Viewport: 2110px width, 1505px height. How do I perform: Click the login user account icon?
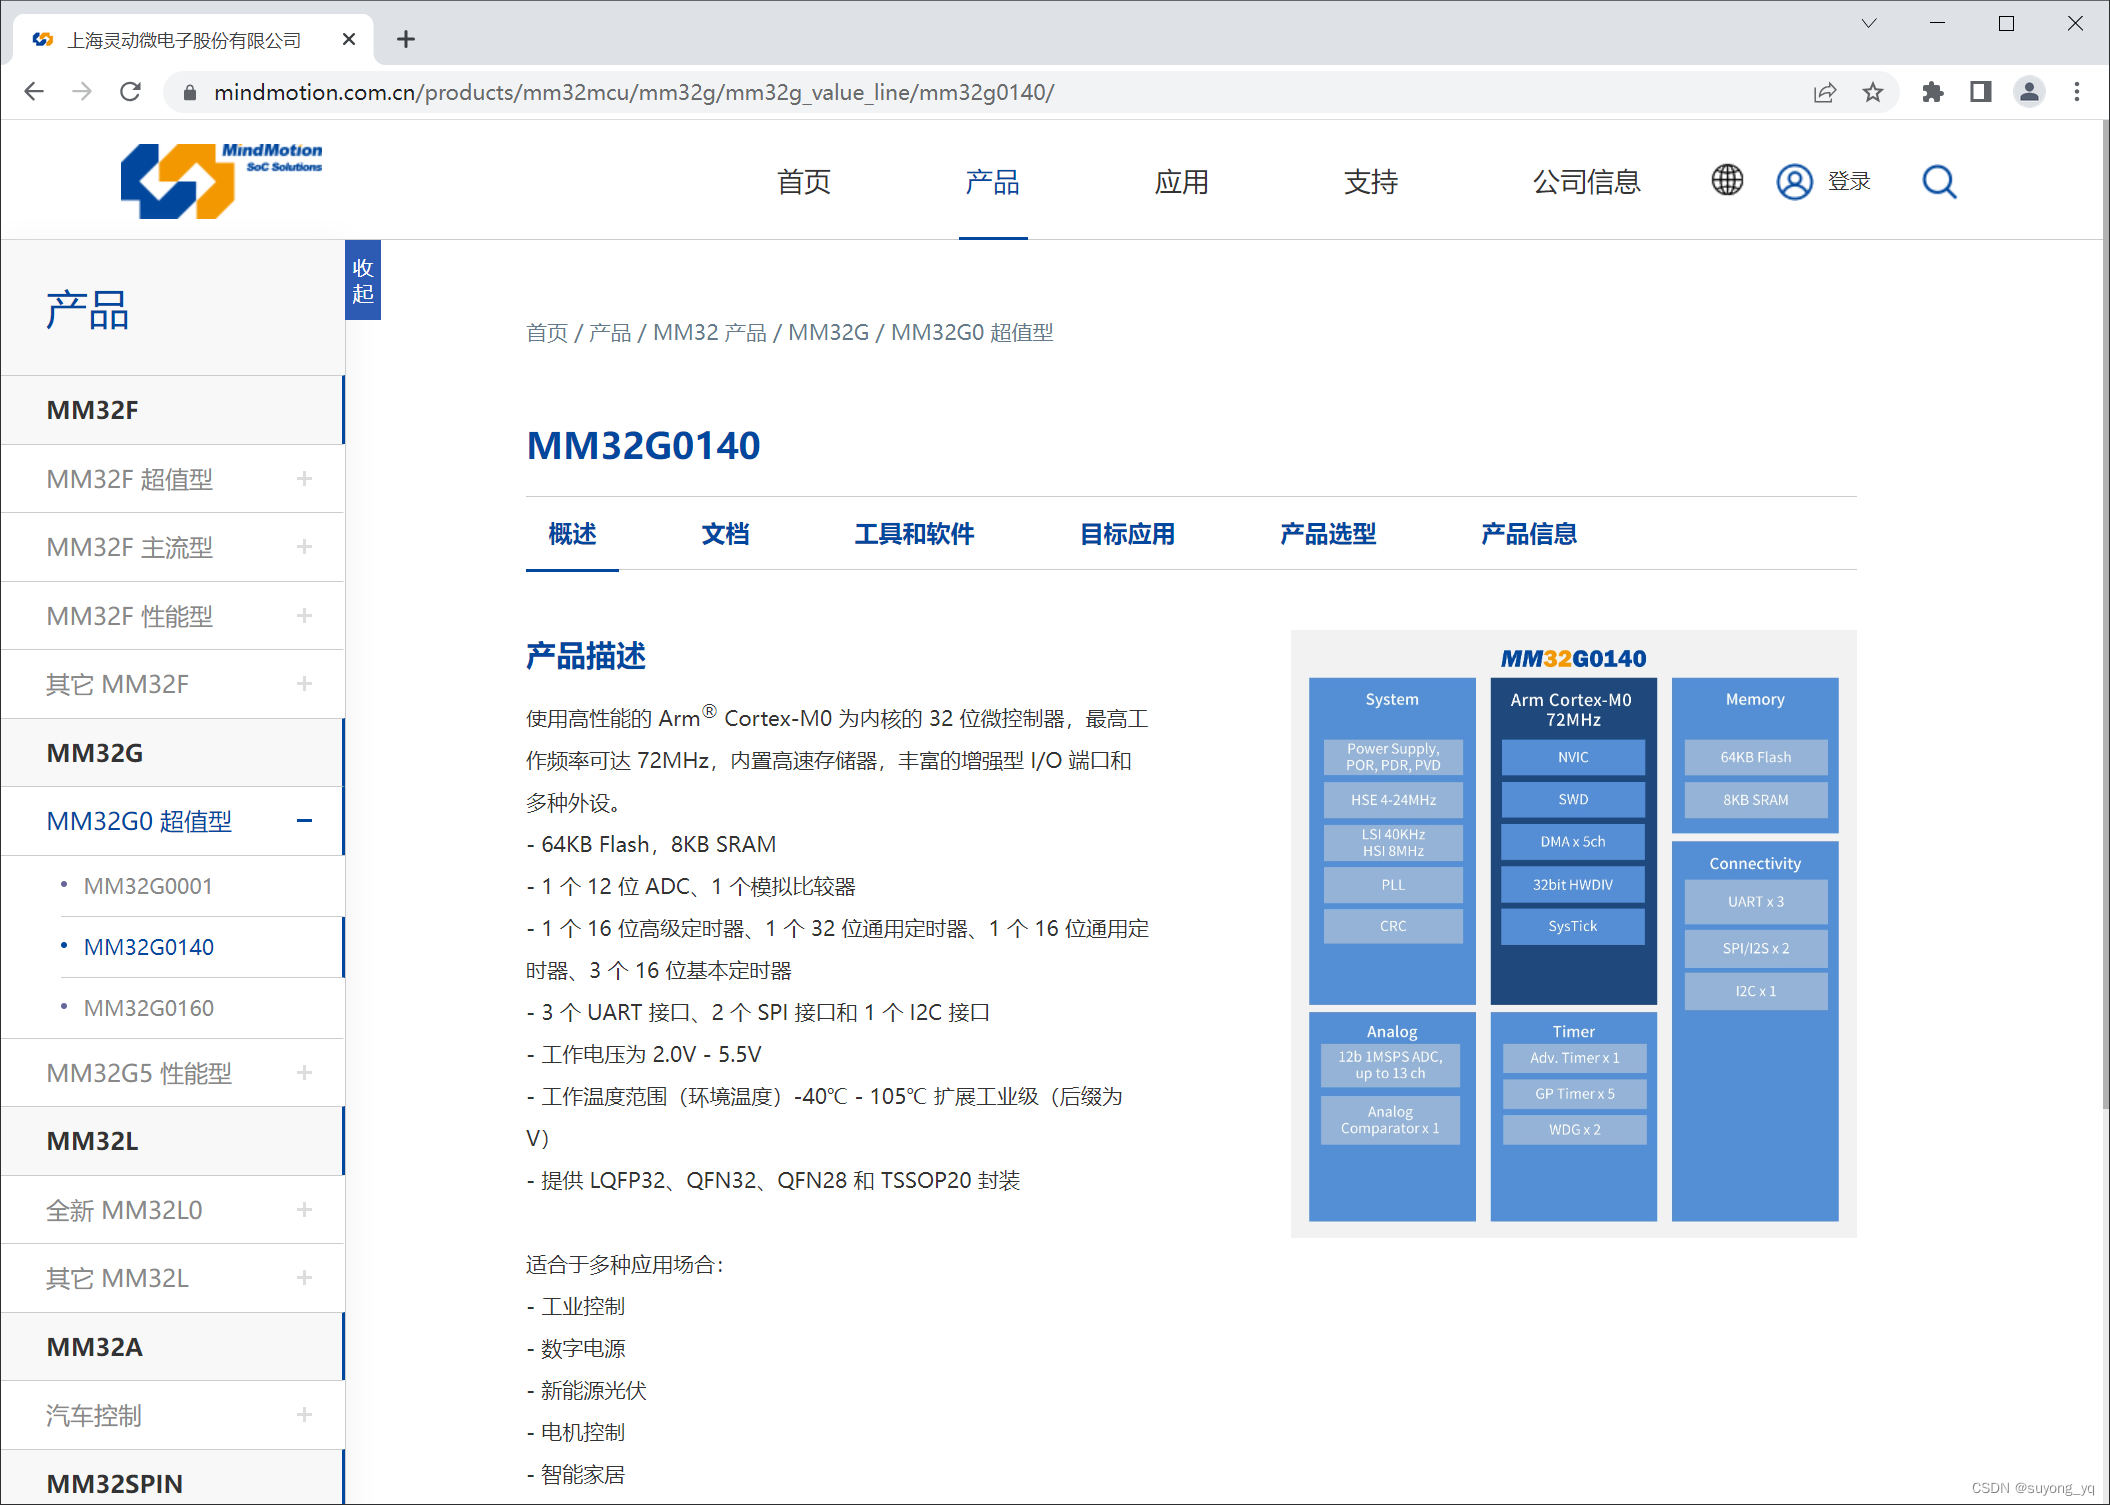pos(1794,179)
